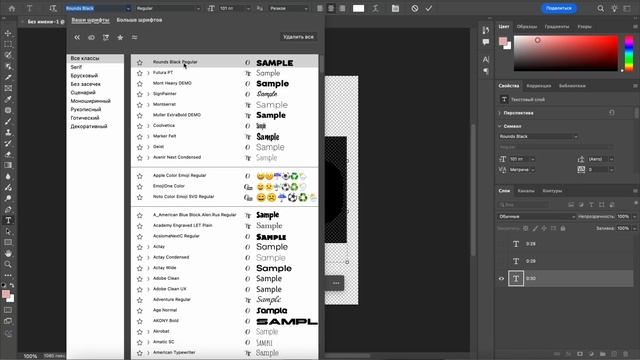Screen dimensions: 640x360
Task: Pick a hue on the rainbow slider
Action: pyautogui.click(x=629, y=53)
